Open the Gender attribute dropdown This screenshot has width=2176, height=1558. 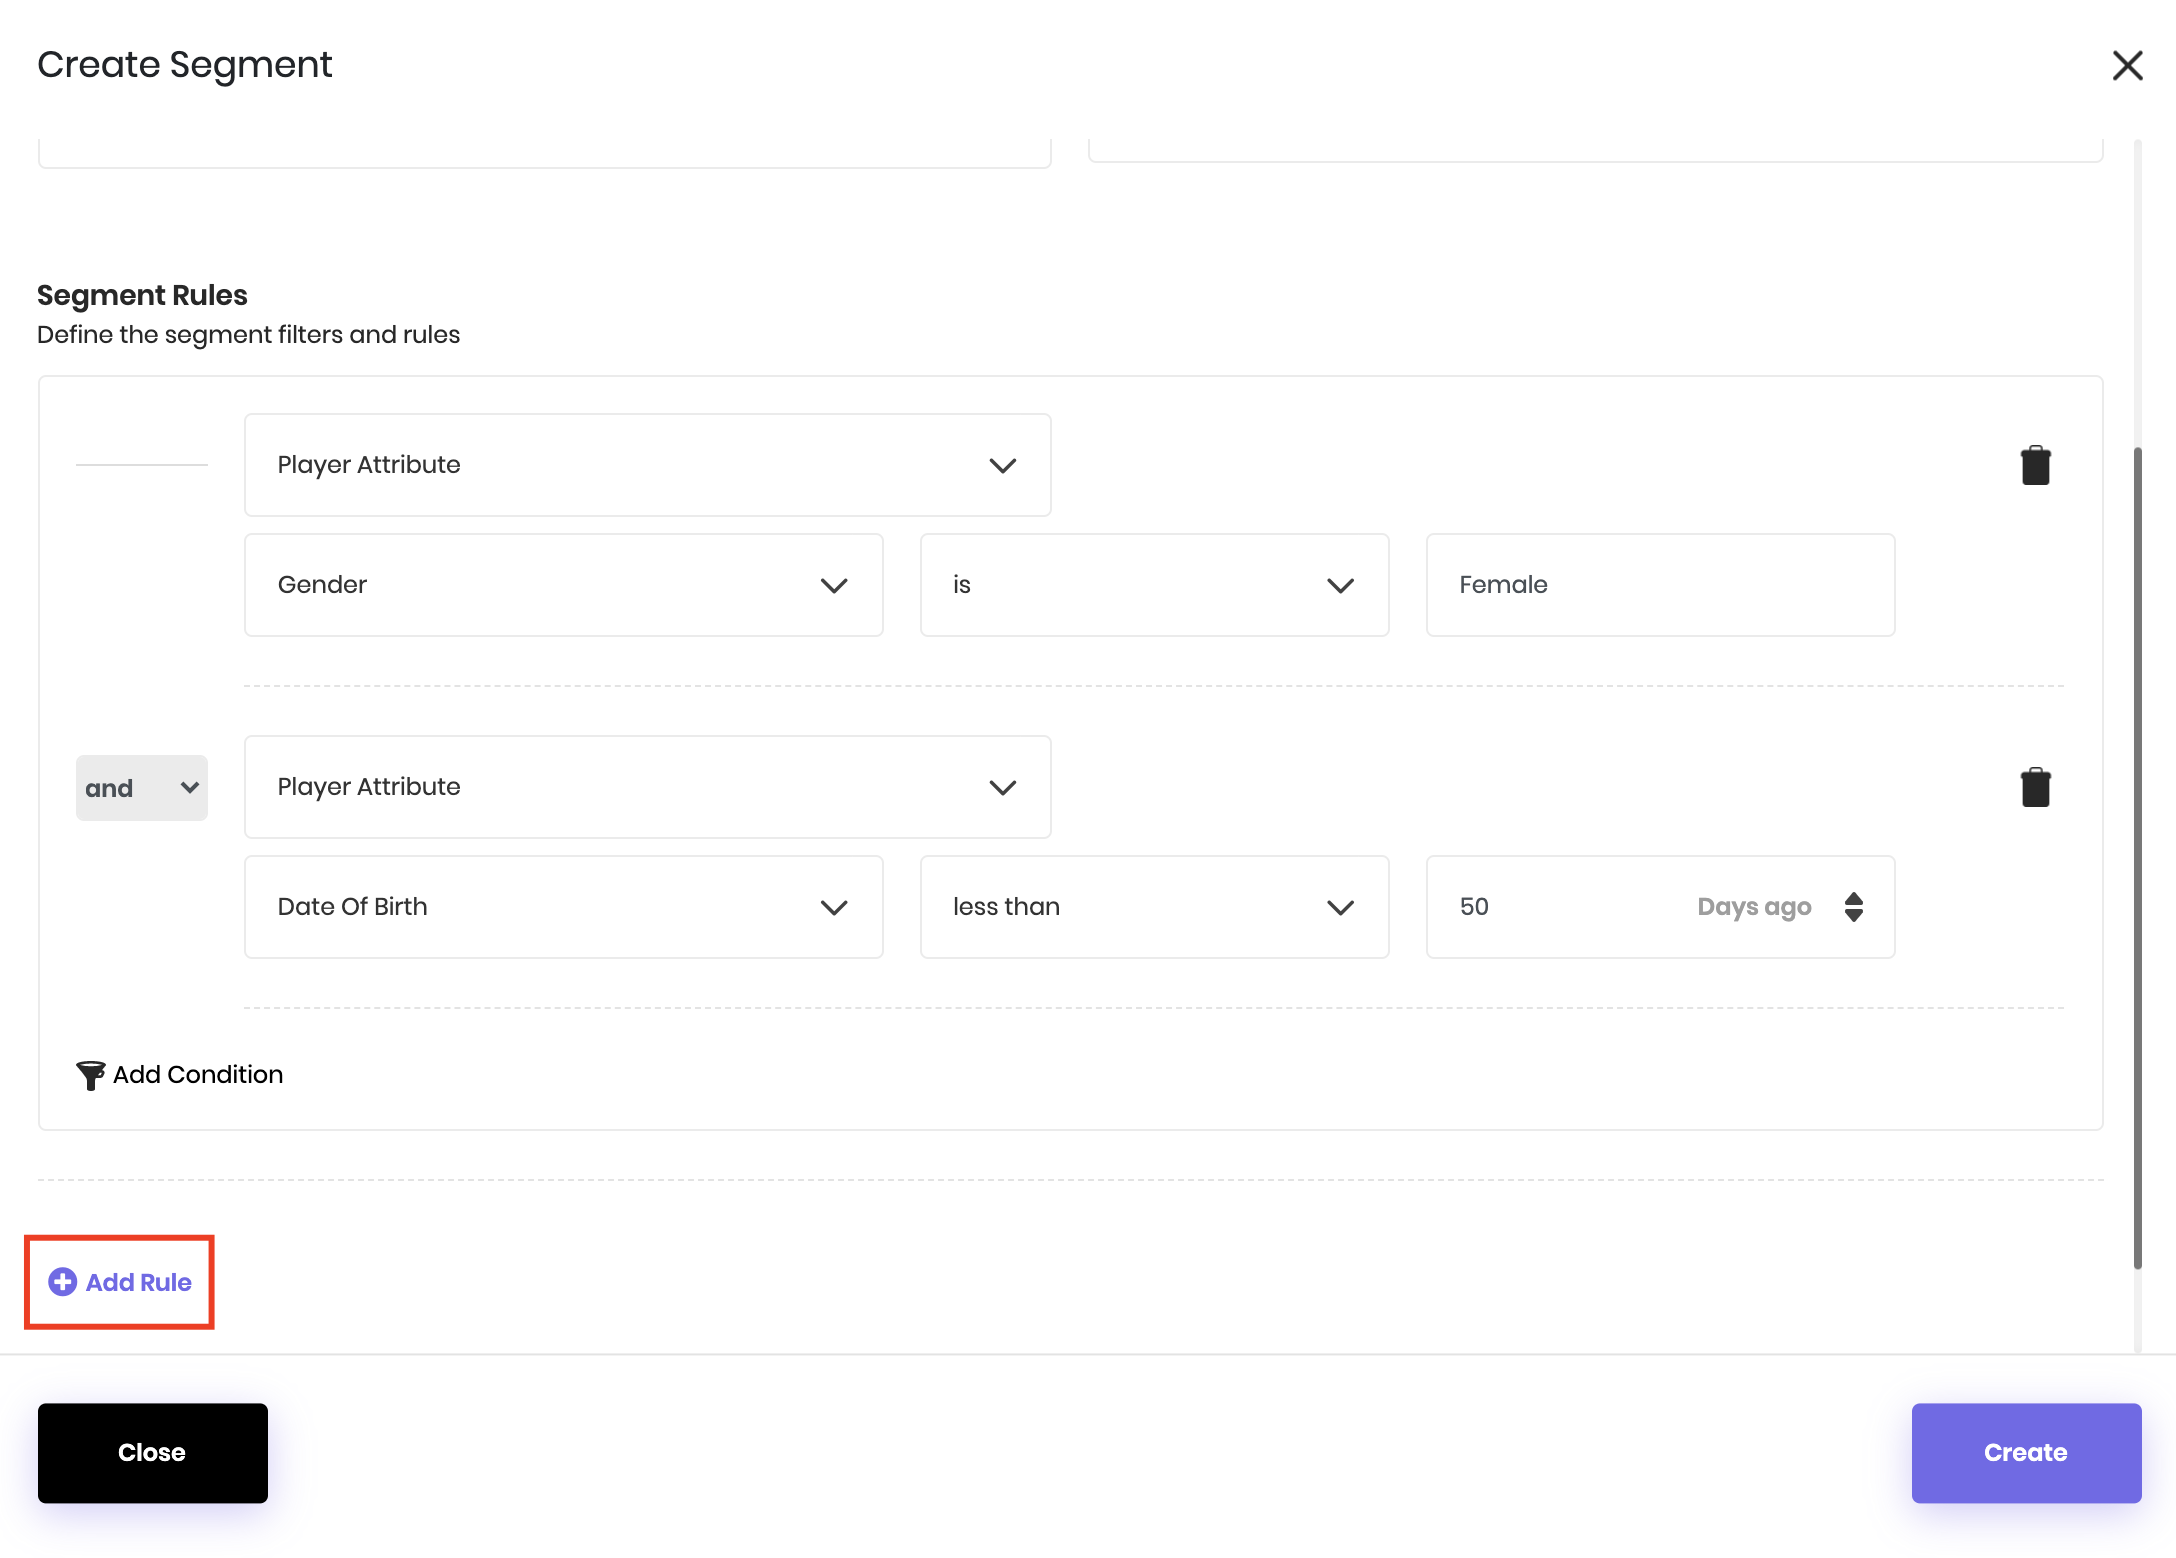(563, 585)
